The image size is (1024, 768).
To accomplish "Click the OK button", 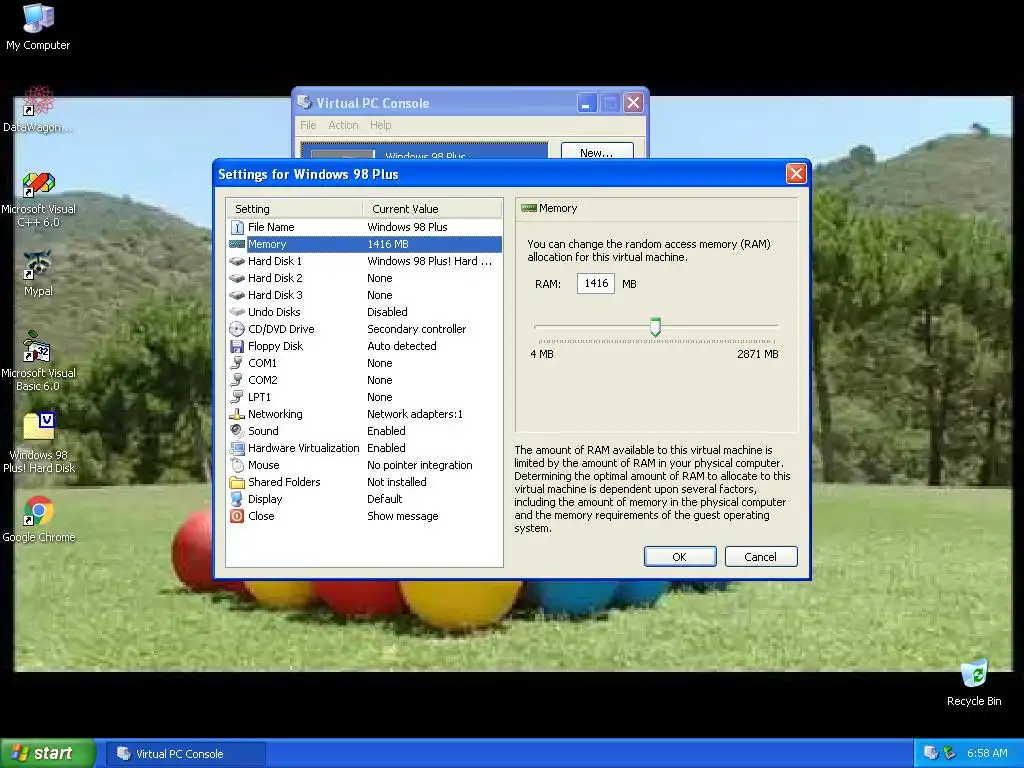I will point(680,556).
